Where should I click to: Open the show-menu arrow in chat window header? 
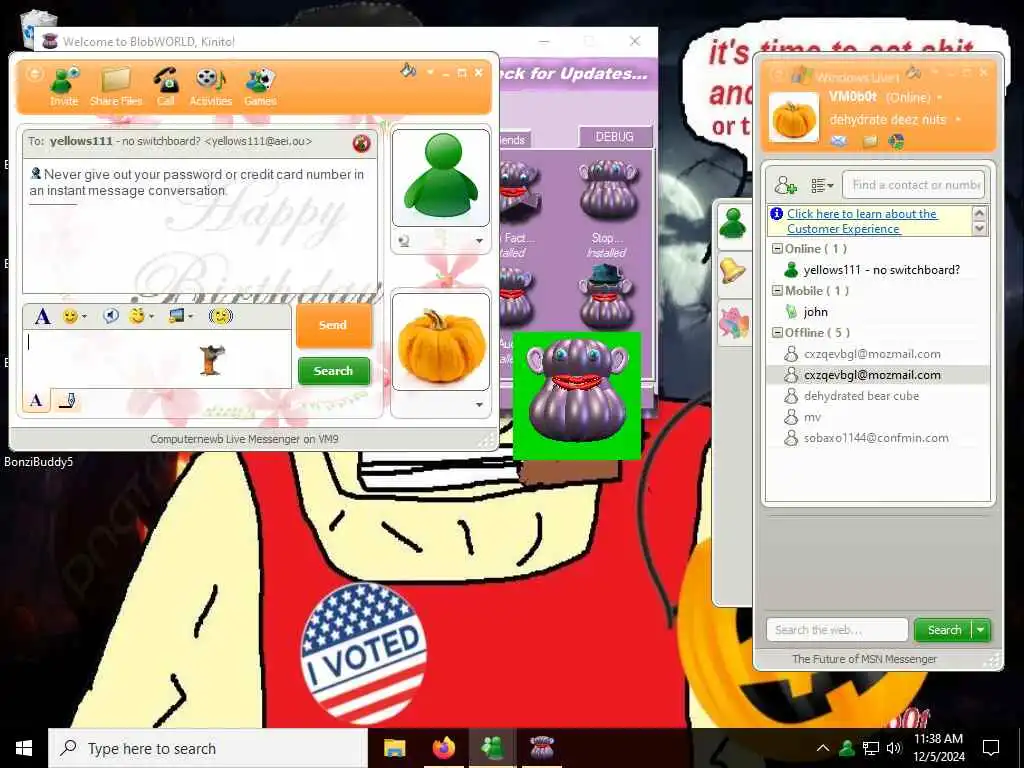pyautogui.click(x=430, y=72)
